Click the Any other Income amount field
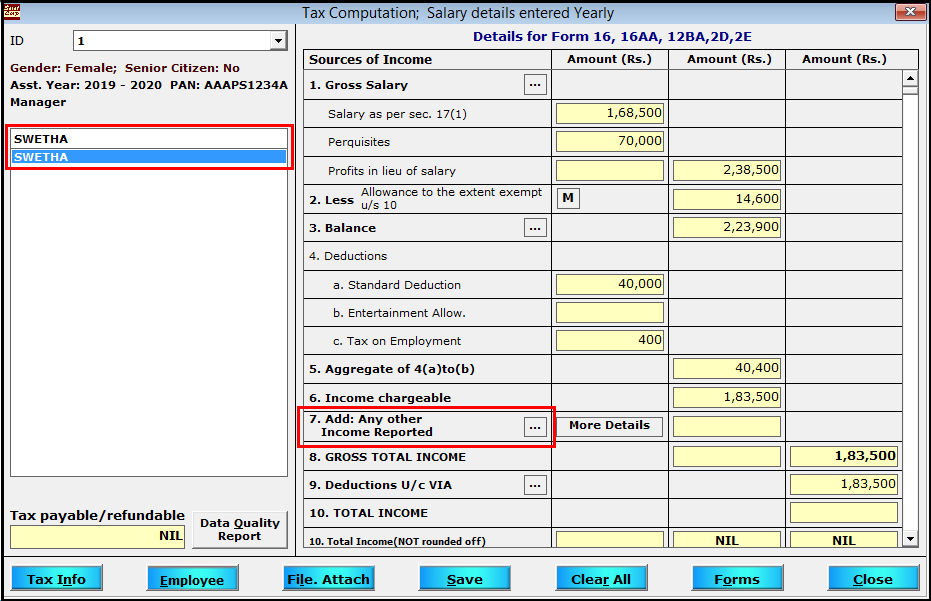 (727, 426)
